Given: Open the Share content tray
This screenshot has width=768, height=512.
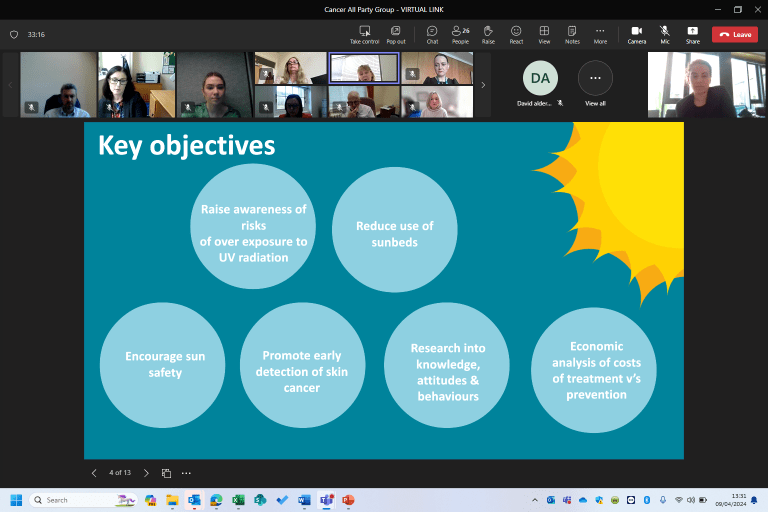Looking at the screenshot, I should [x=693, y=35].
